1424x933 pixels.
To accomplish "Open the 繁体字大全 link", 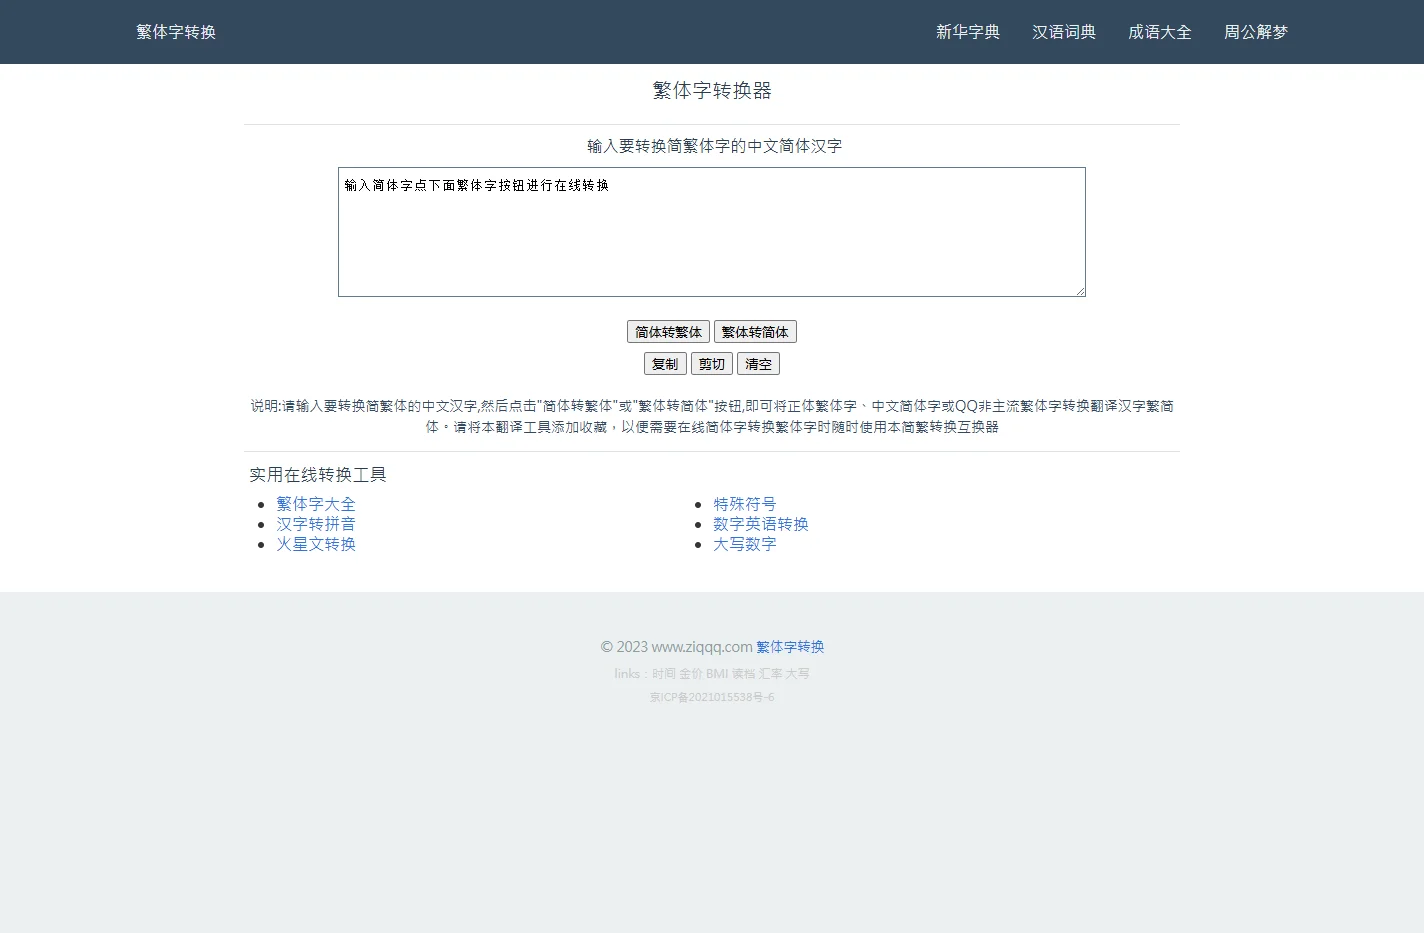I will click(x=316, y=504).
